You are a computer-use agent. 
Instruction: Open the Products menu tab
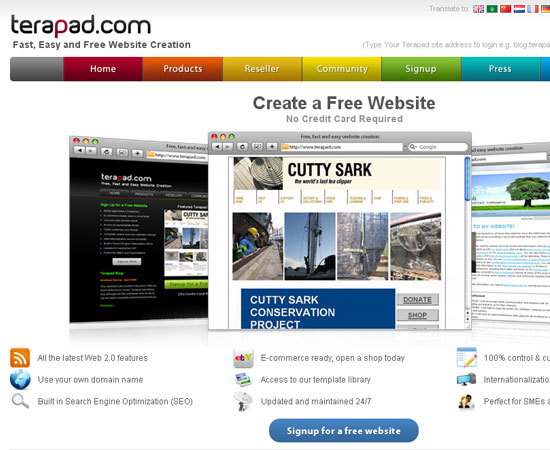pos(183,69)
